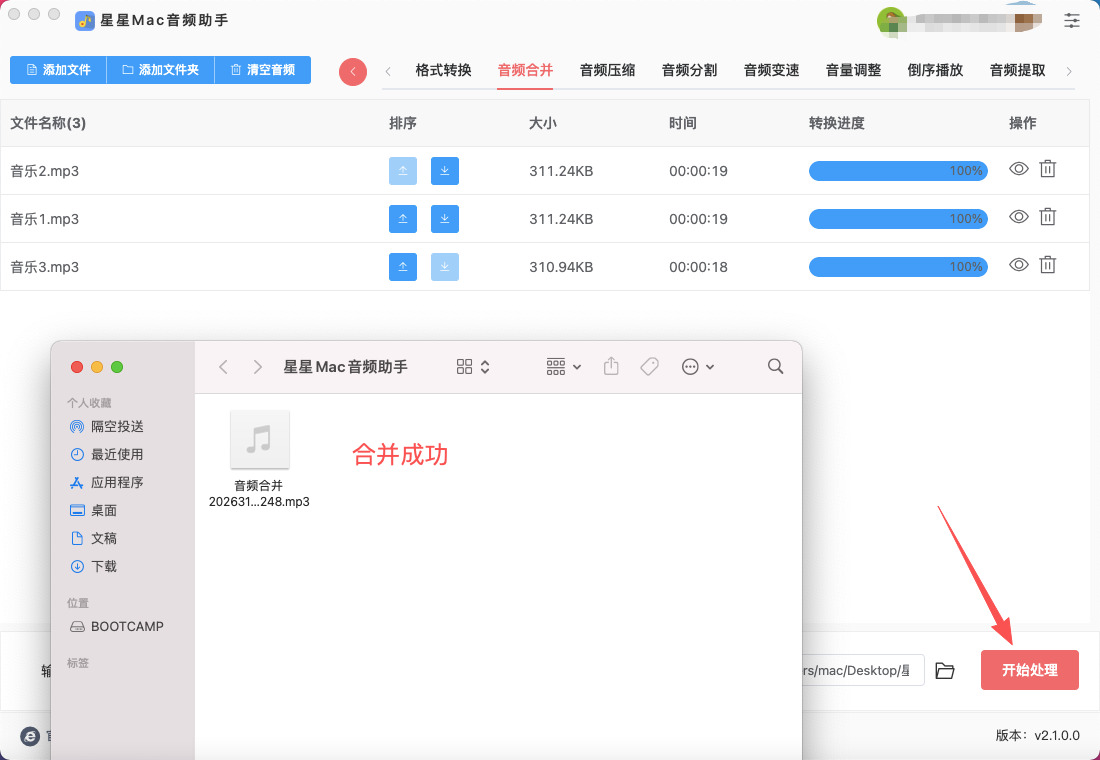Click 添加文件 button
Viewport: 1100px width, 760px height.
coord(58,70)
